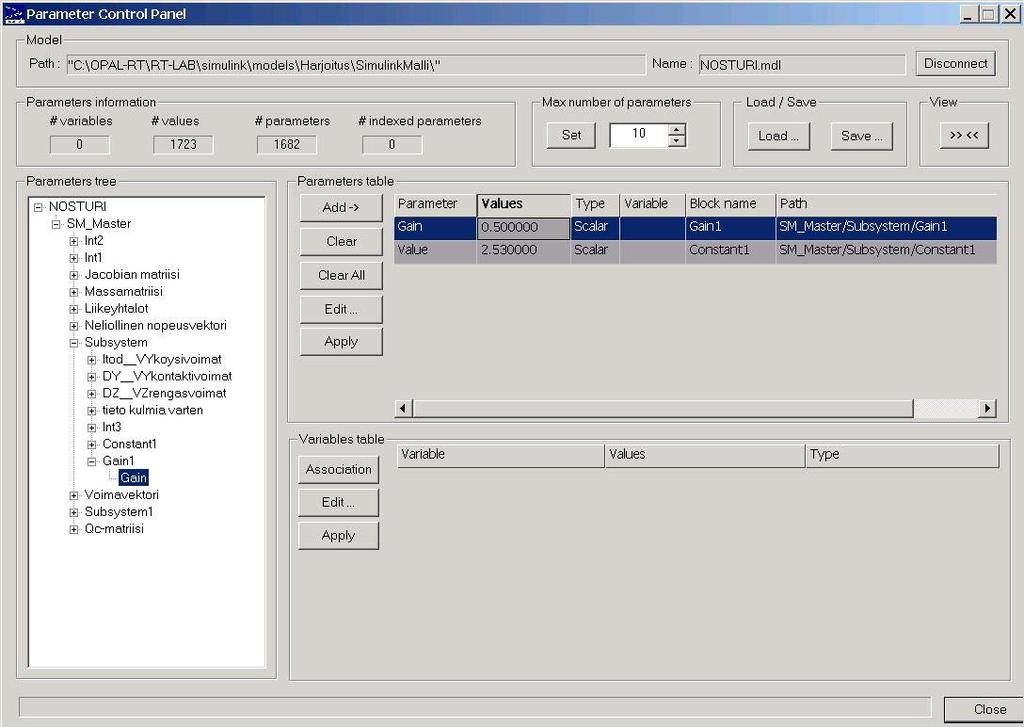The height and width of the screenshot is (727, 1024).
Task: Click Apply in Parameters table
Action: coord(341,342)
